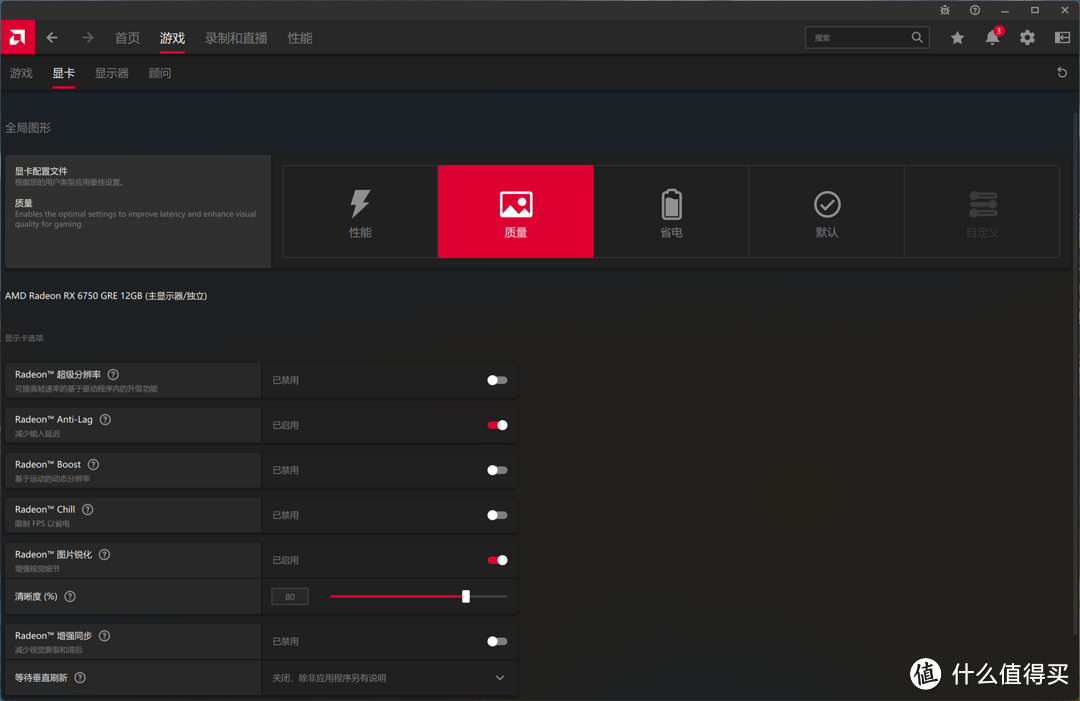Enable Radeon Chill toggle
1080x701 pixels.
tap(497, 515)
